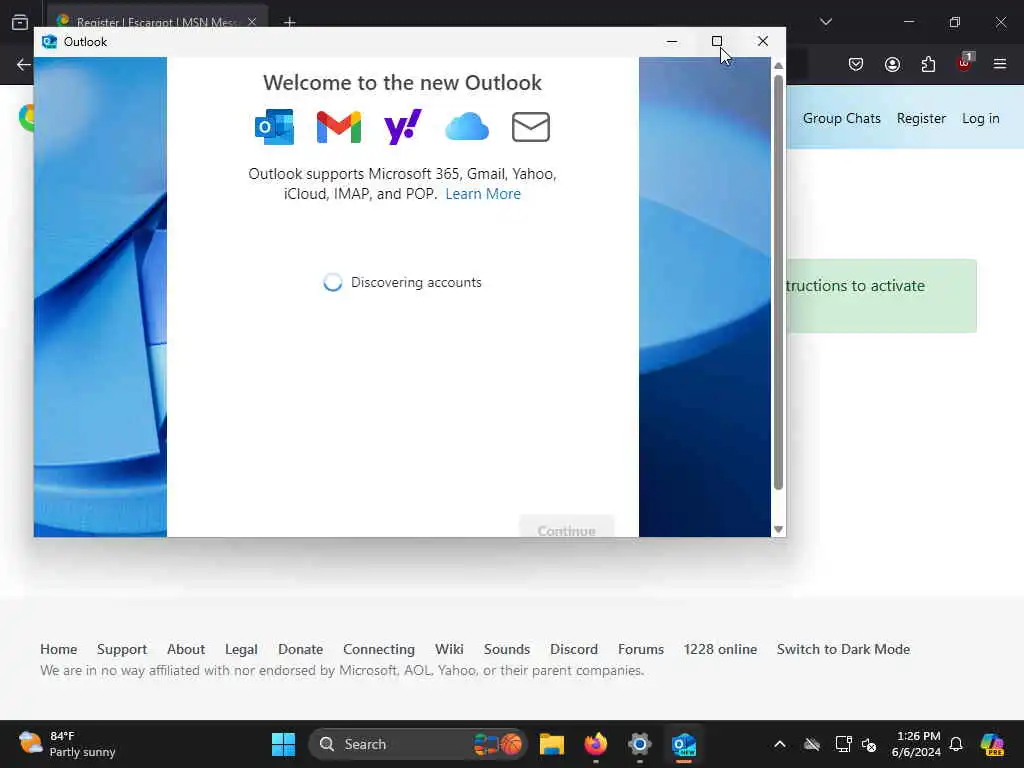Open Firefox Pocket save icon

click(x=856, y=64)
